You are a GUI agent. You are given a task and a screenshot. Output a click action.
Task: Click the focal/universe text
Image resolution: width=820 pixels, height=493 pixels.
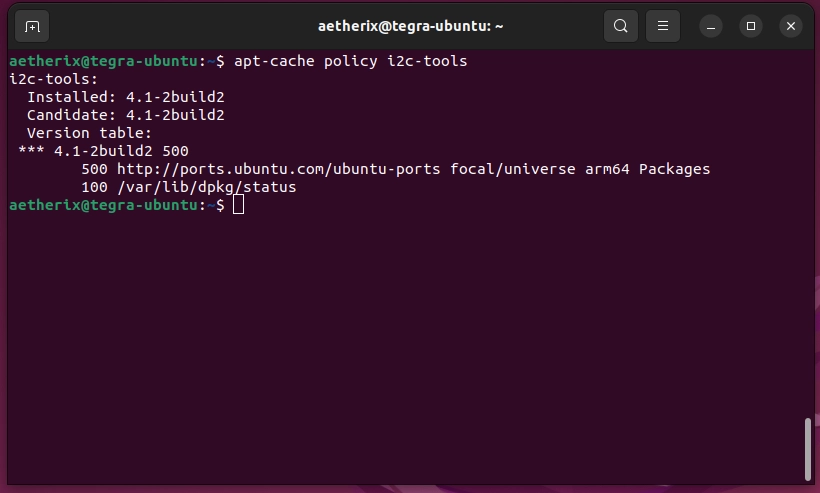pyautogui.click(x=511, y=169)
